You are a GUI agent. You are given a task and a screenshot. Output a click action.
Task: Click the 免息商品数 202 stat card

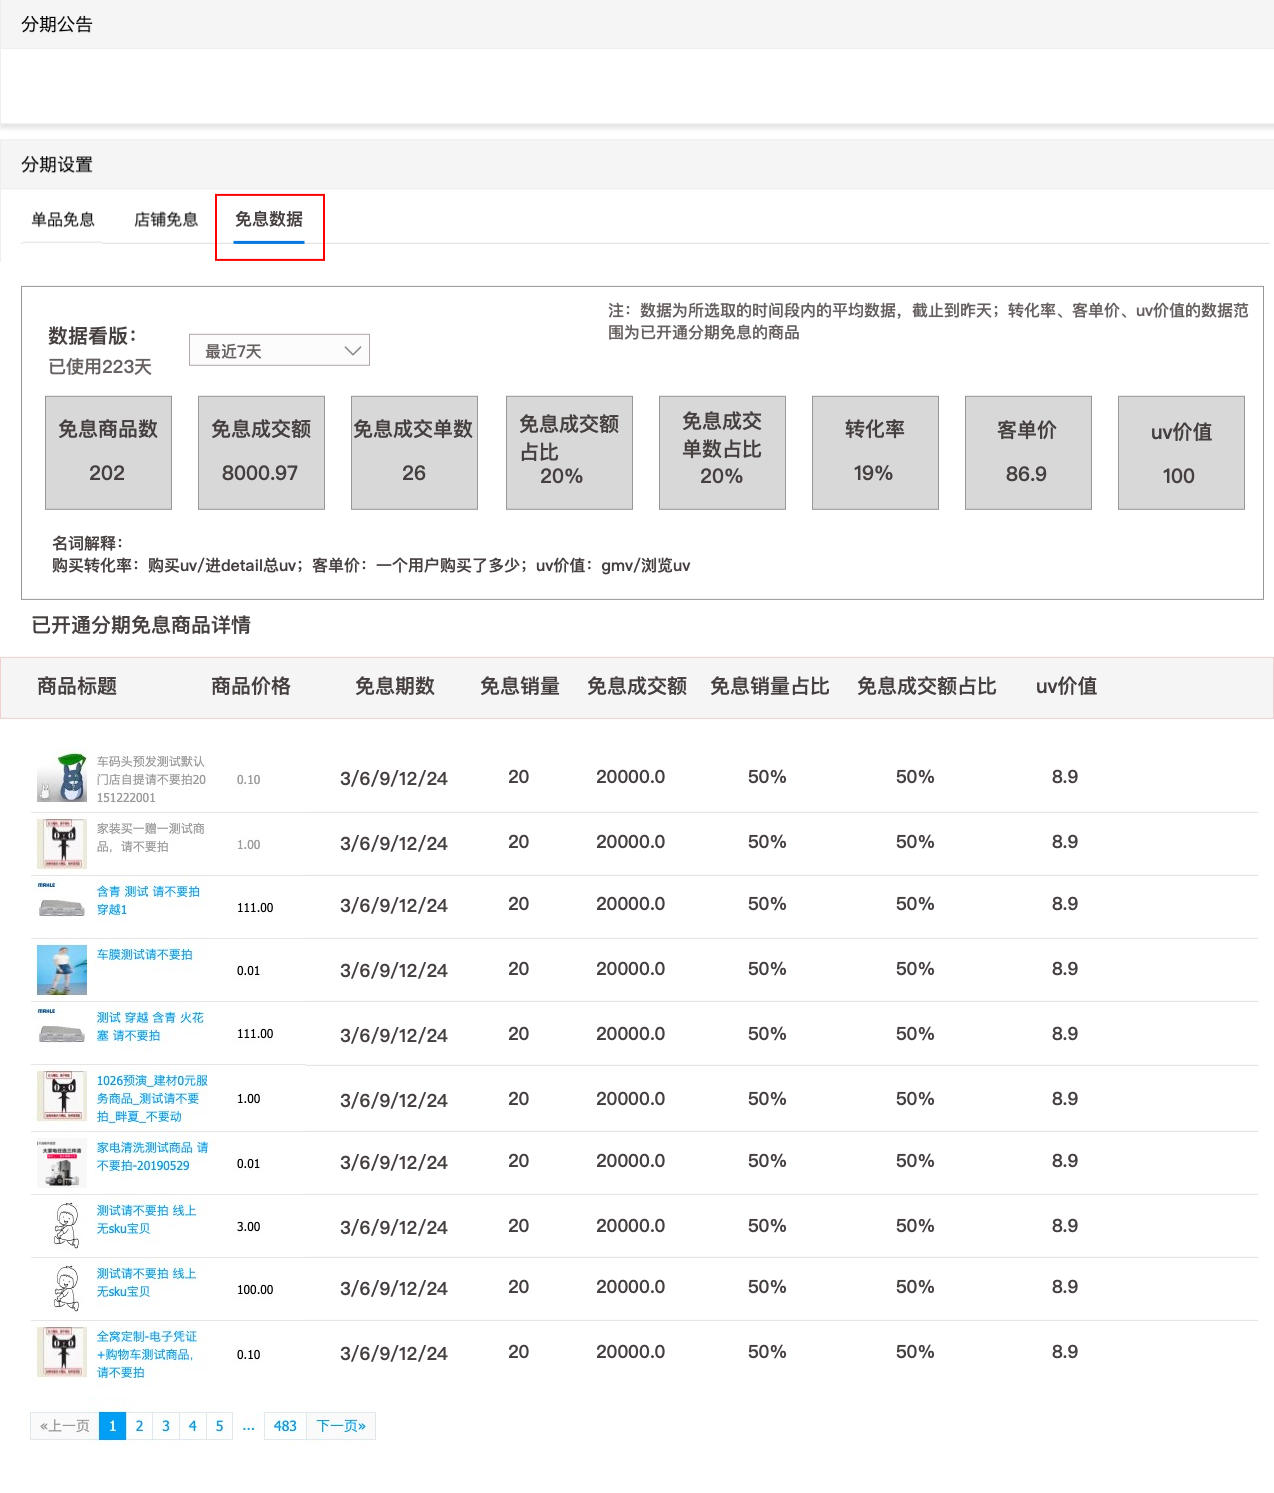coord(108,453)
